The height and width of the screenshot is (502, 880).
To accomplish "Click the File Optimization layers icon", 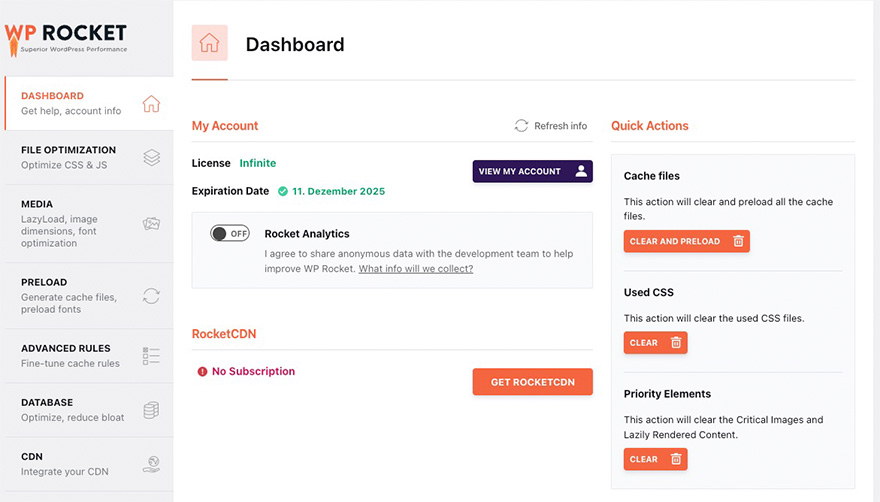I will click(151, 157).
